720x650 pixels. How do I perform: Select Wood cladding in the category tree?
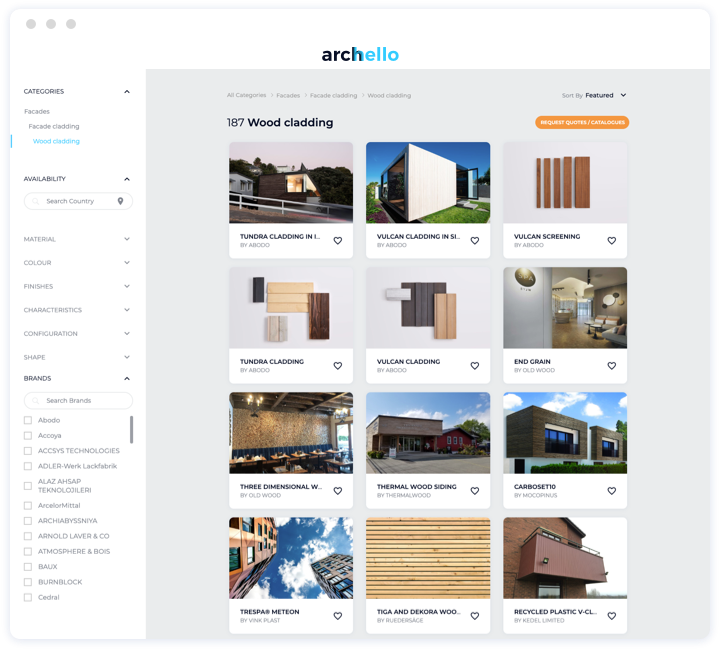pyautogui.click(x=56, y=141)
